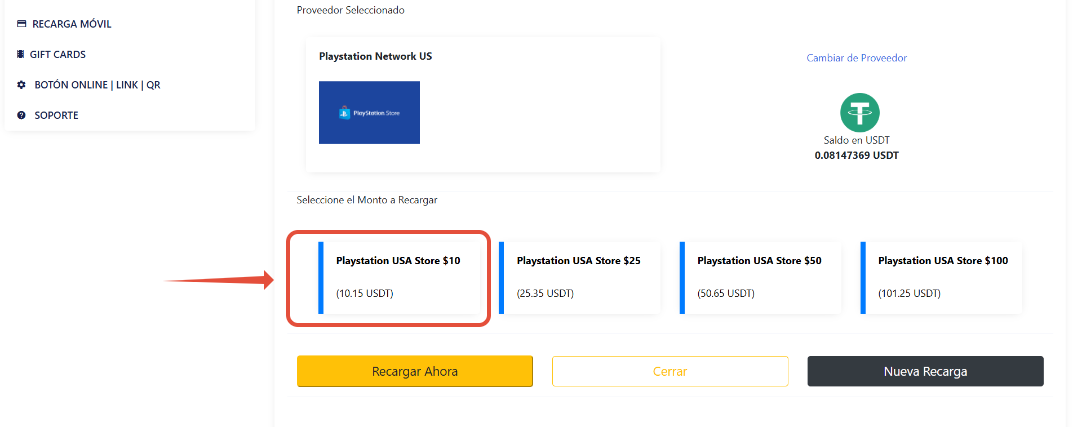The height and width of the screenshot is (427, 1073).
Task: Click the Cerrar button
Action: tap(670, 372)
